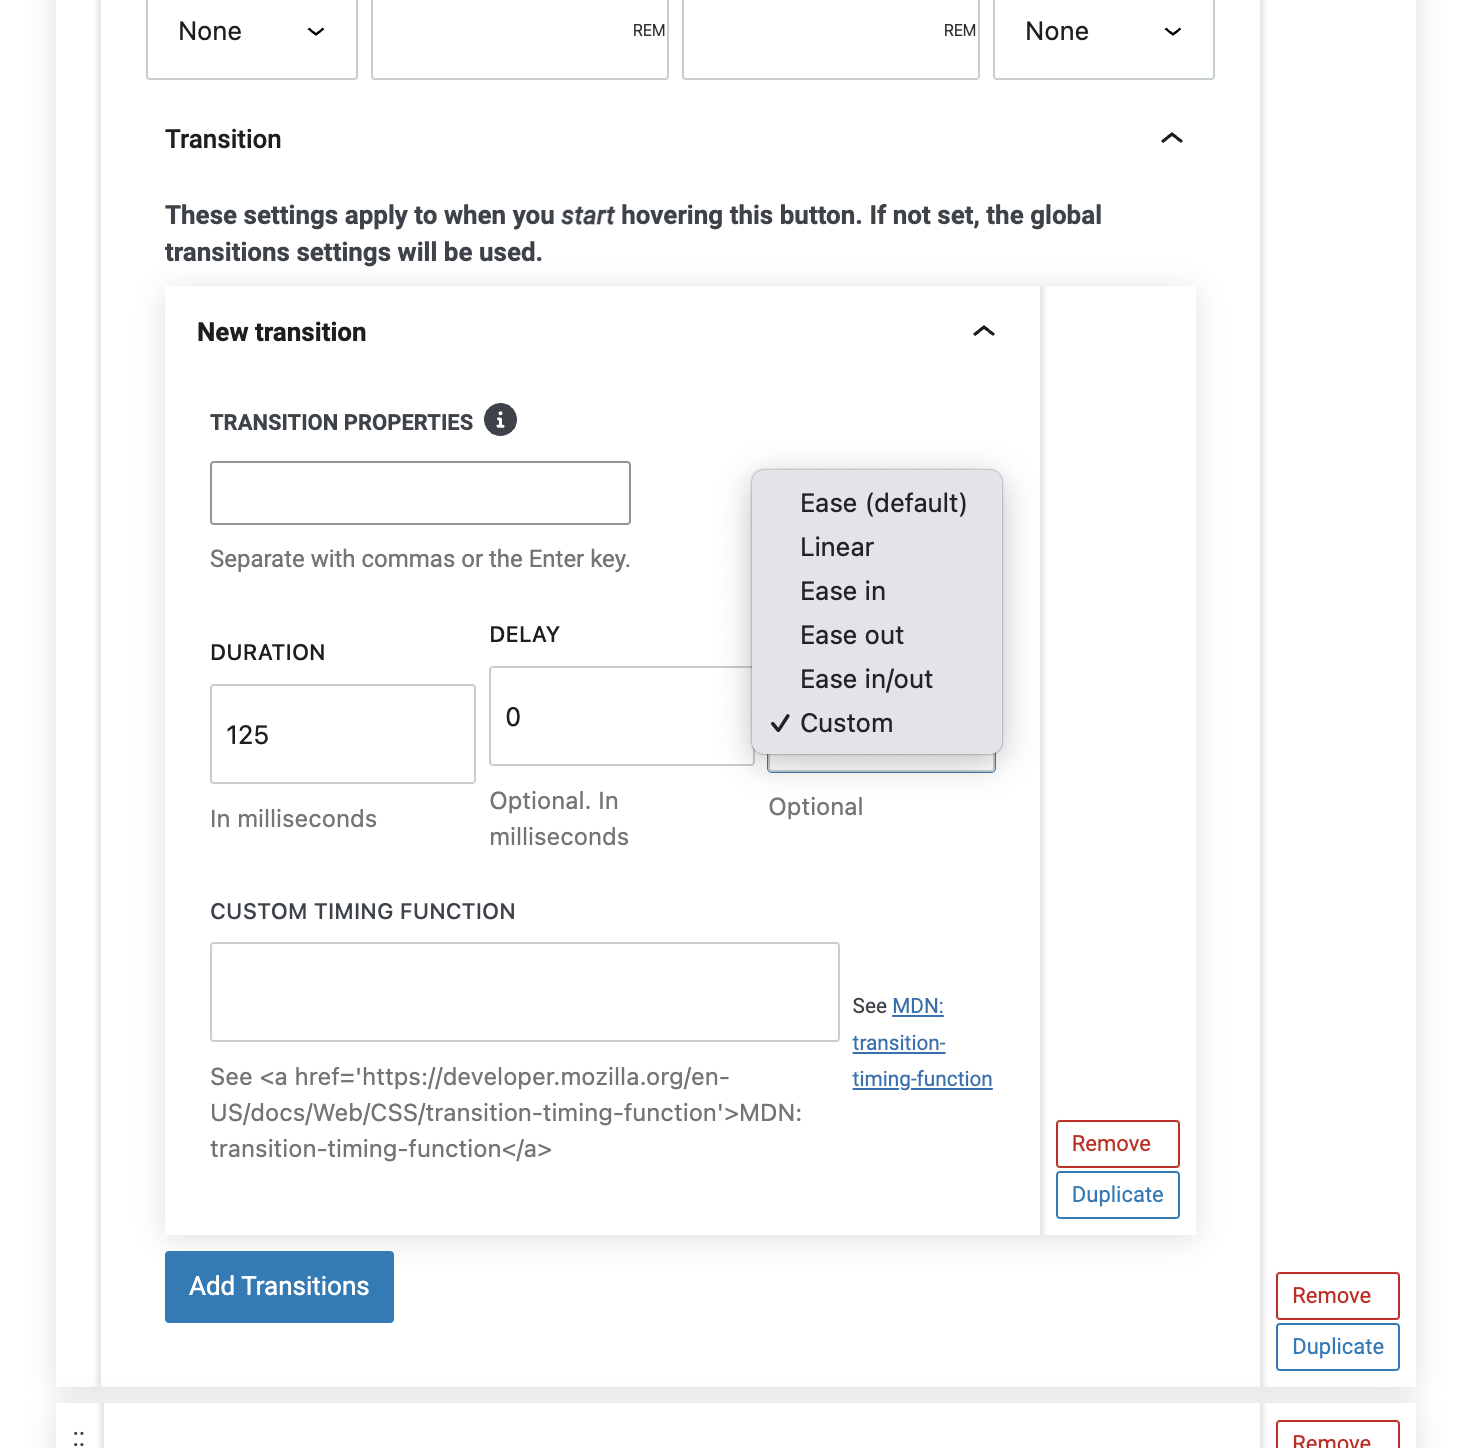The width and height of the screenshot is (1474, 1448).
Task: Click the Transition Properties input field
Action: tap(420, 493)
